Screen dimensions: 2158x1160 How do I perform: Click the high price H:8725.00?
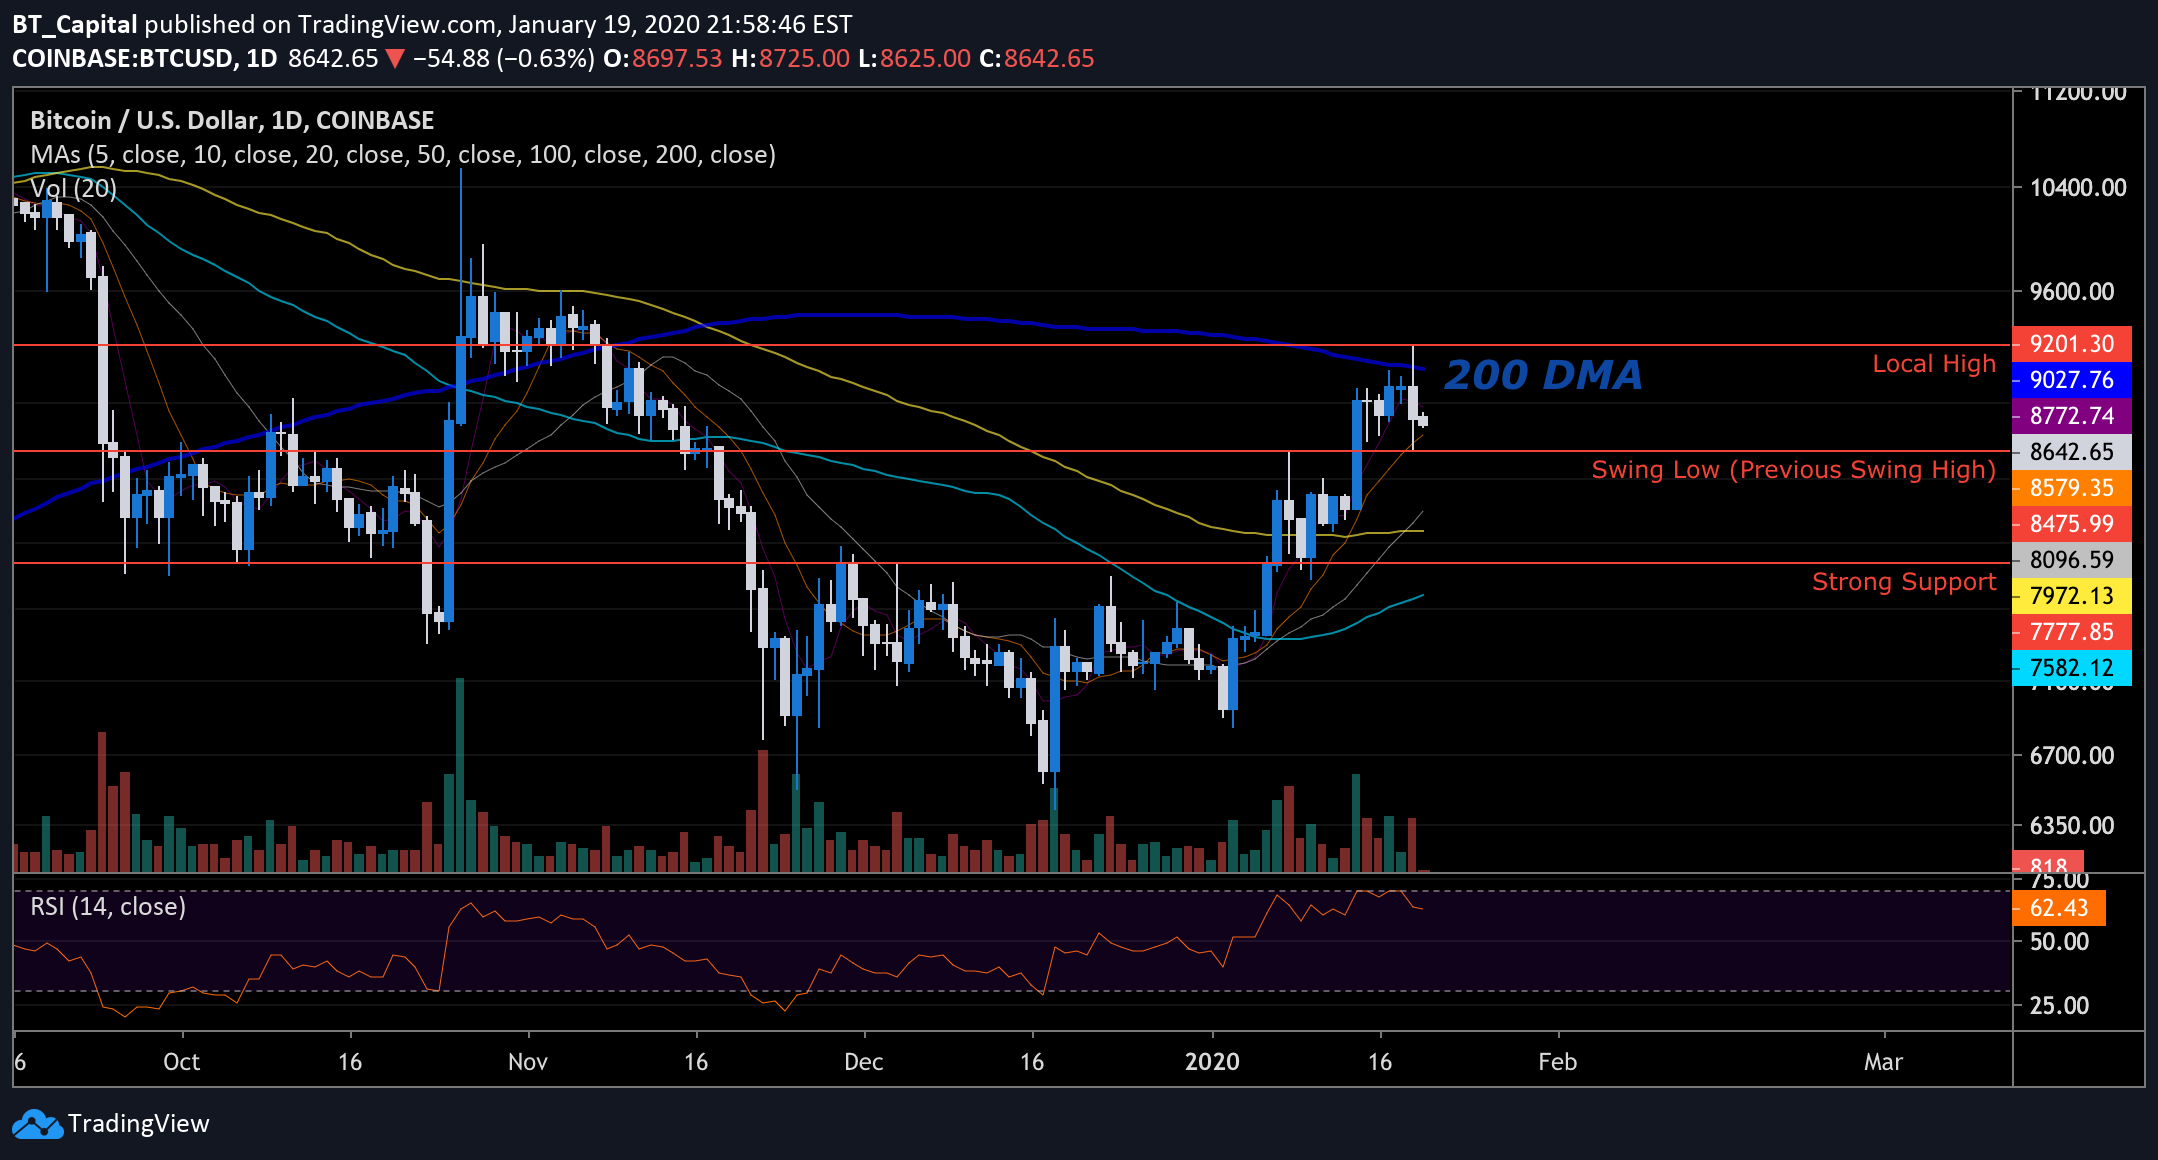click(791, 58)
